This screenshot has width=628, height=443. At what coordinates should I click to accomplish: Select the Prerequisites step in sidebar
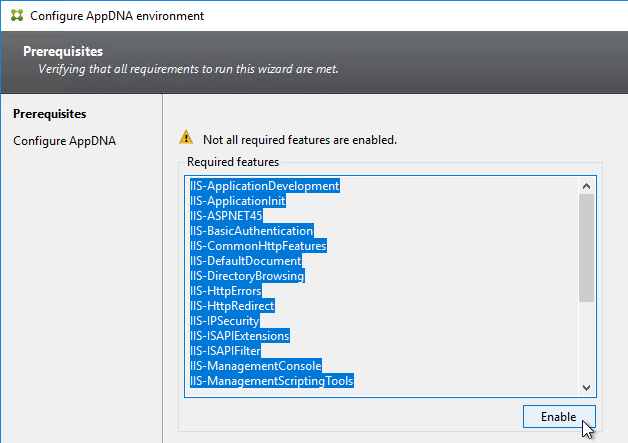click(x=50, y=114)
